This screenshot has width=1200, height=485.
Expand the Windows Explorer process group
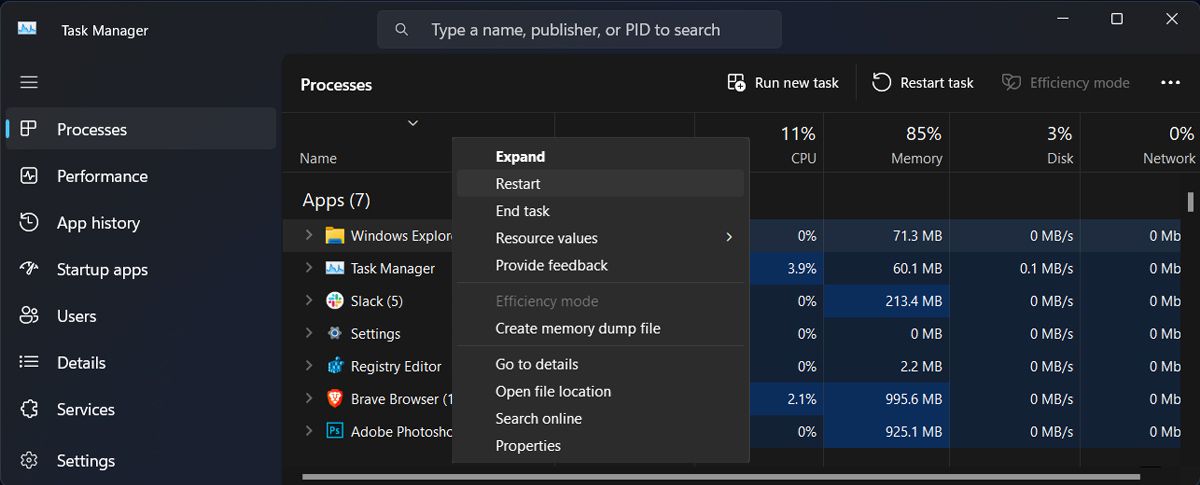tap(309, 236)
